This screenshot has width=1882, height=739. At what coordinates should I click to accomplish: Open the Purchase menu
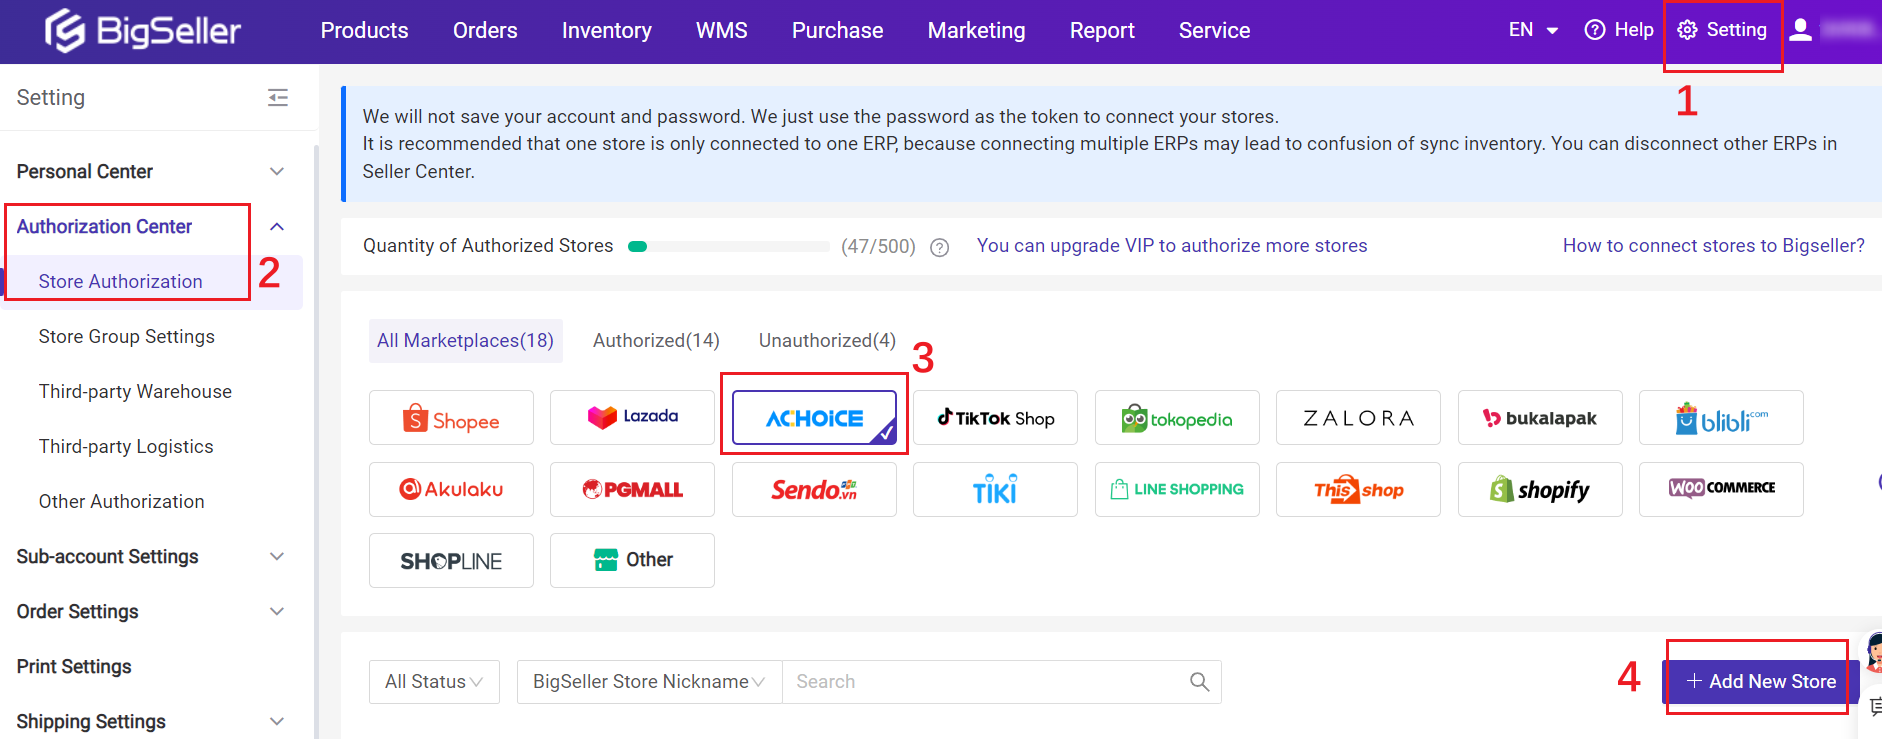837,30
